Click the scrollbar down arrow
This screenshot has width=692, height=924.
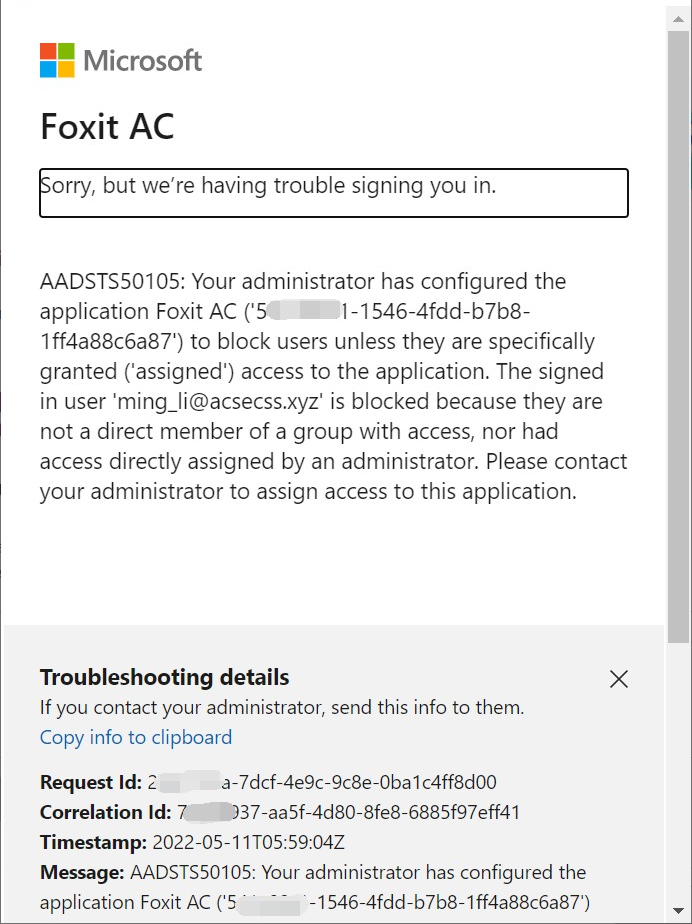coord(679,910)
